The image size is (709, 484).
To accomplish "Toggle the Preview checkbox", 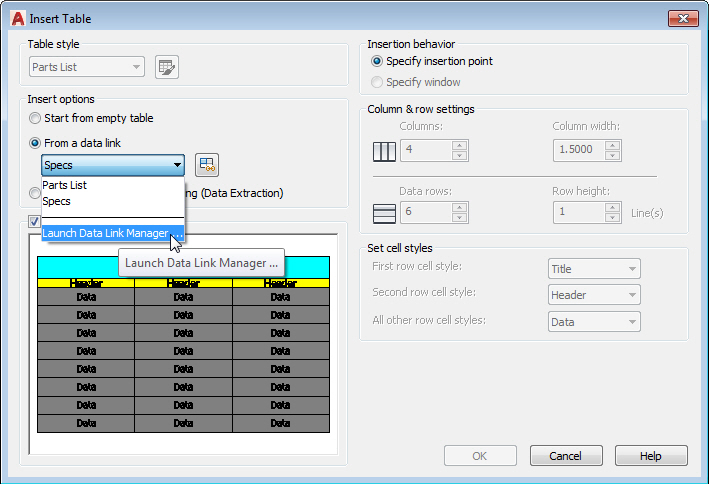I will [x=34, y=221].
